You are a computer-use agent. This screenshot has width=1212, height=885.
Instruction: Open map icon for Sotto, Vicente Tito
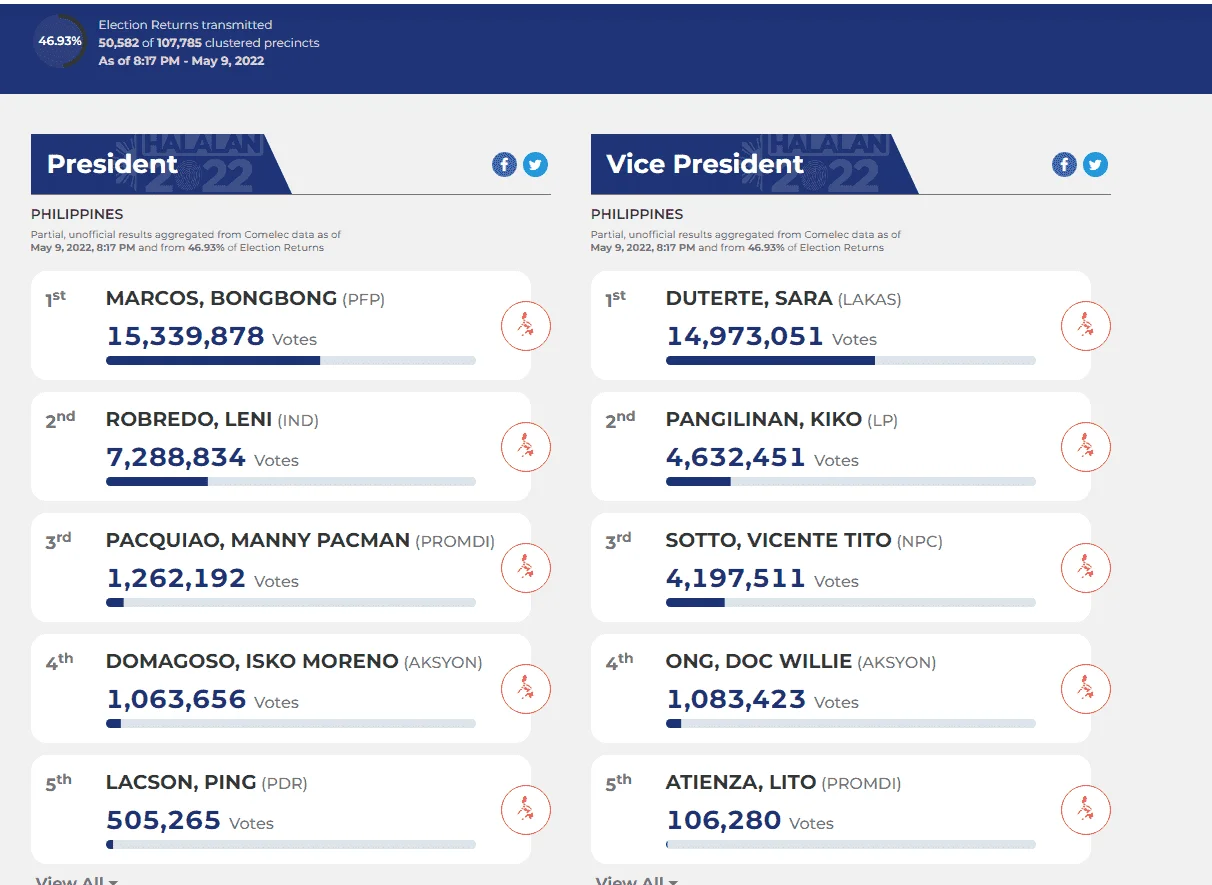click(x=1086, y=568)
